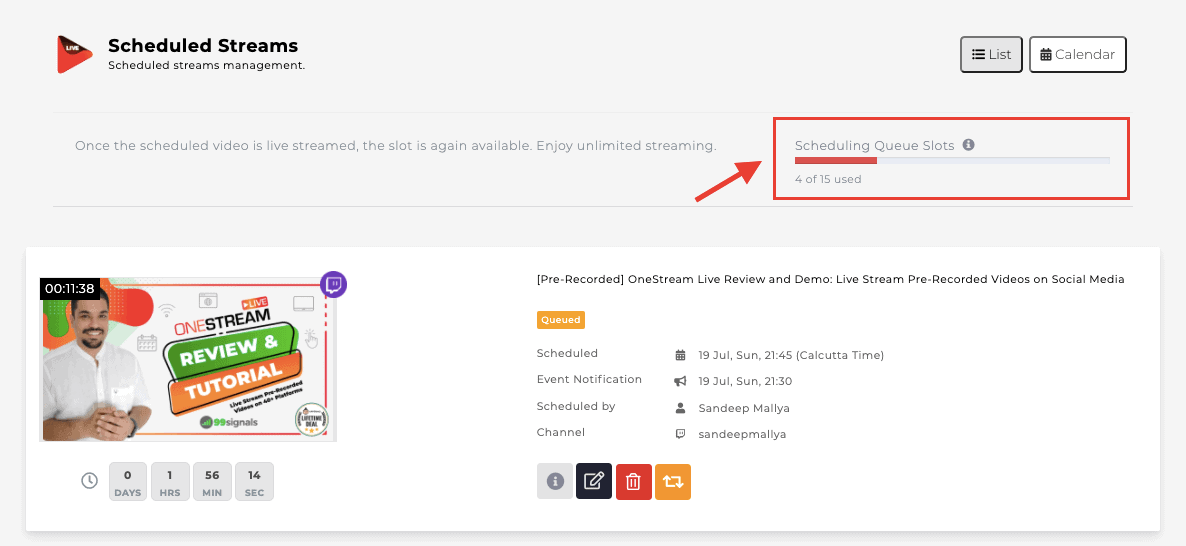Switch to Calendar view
This screenshot has width=1186, height=546.
coord(1078,54)
